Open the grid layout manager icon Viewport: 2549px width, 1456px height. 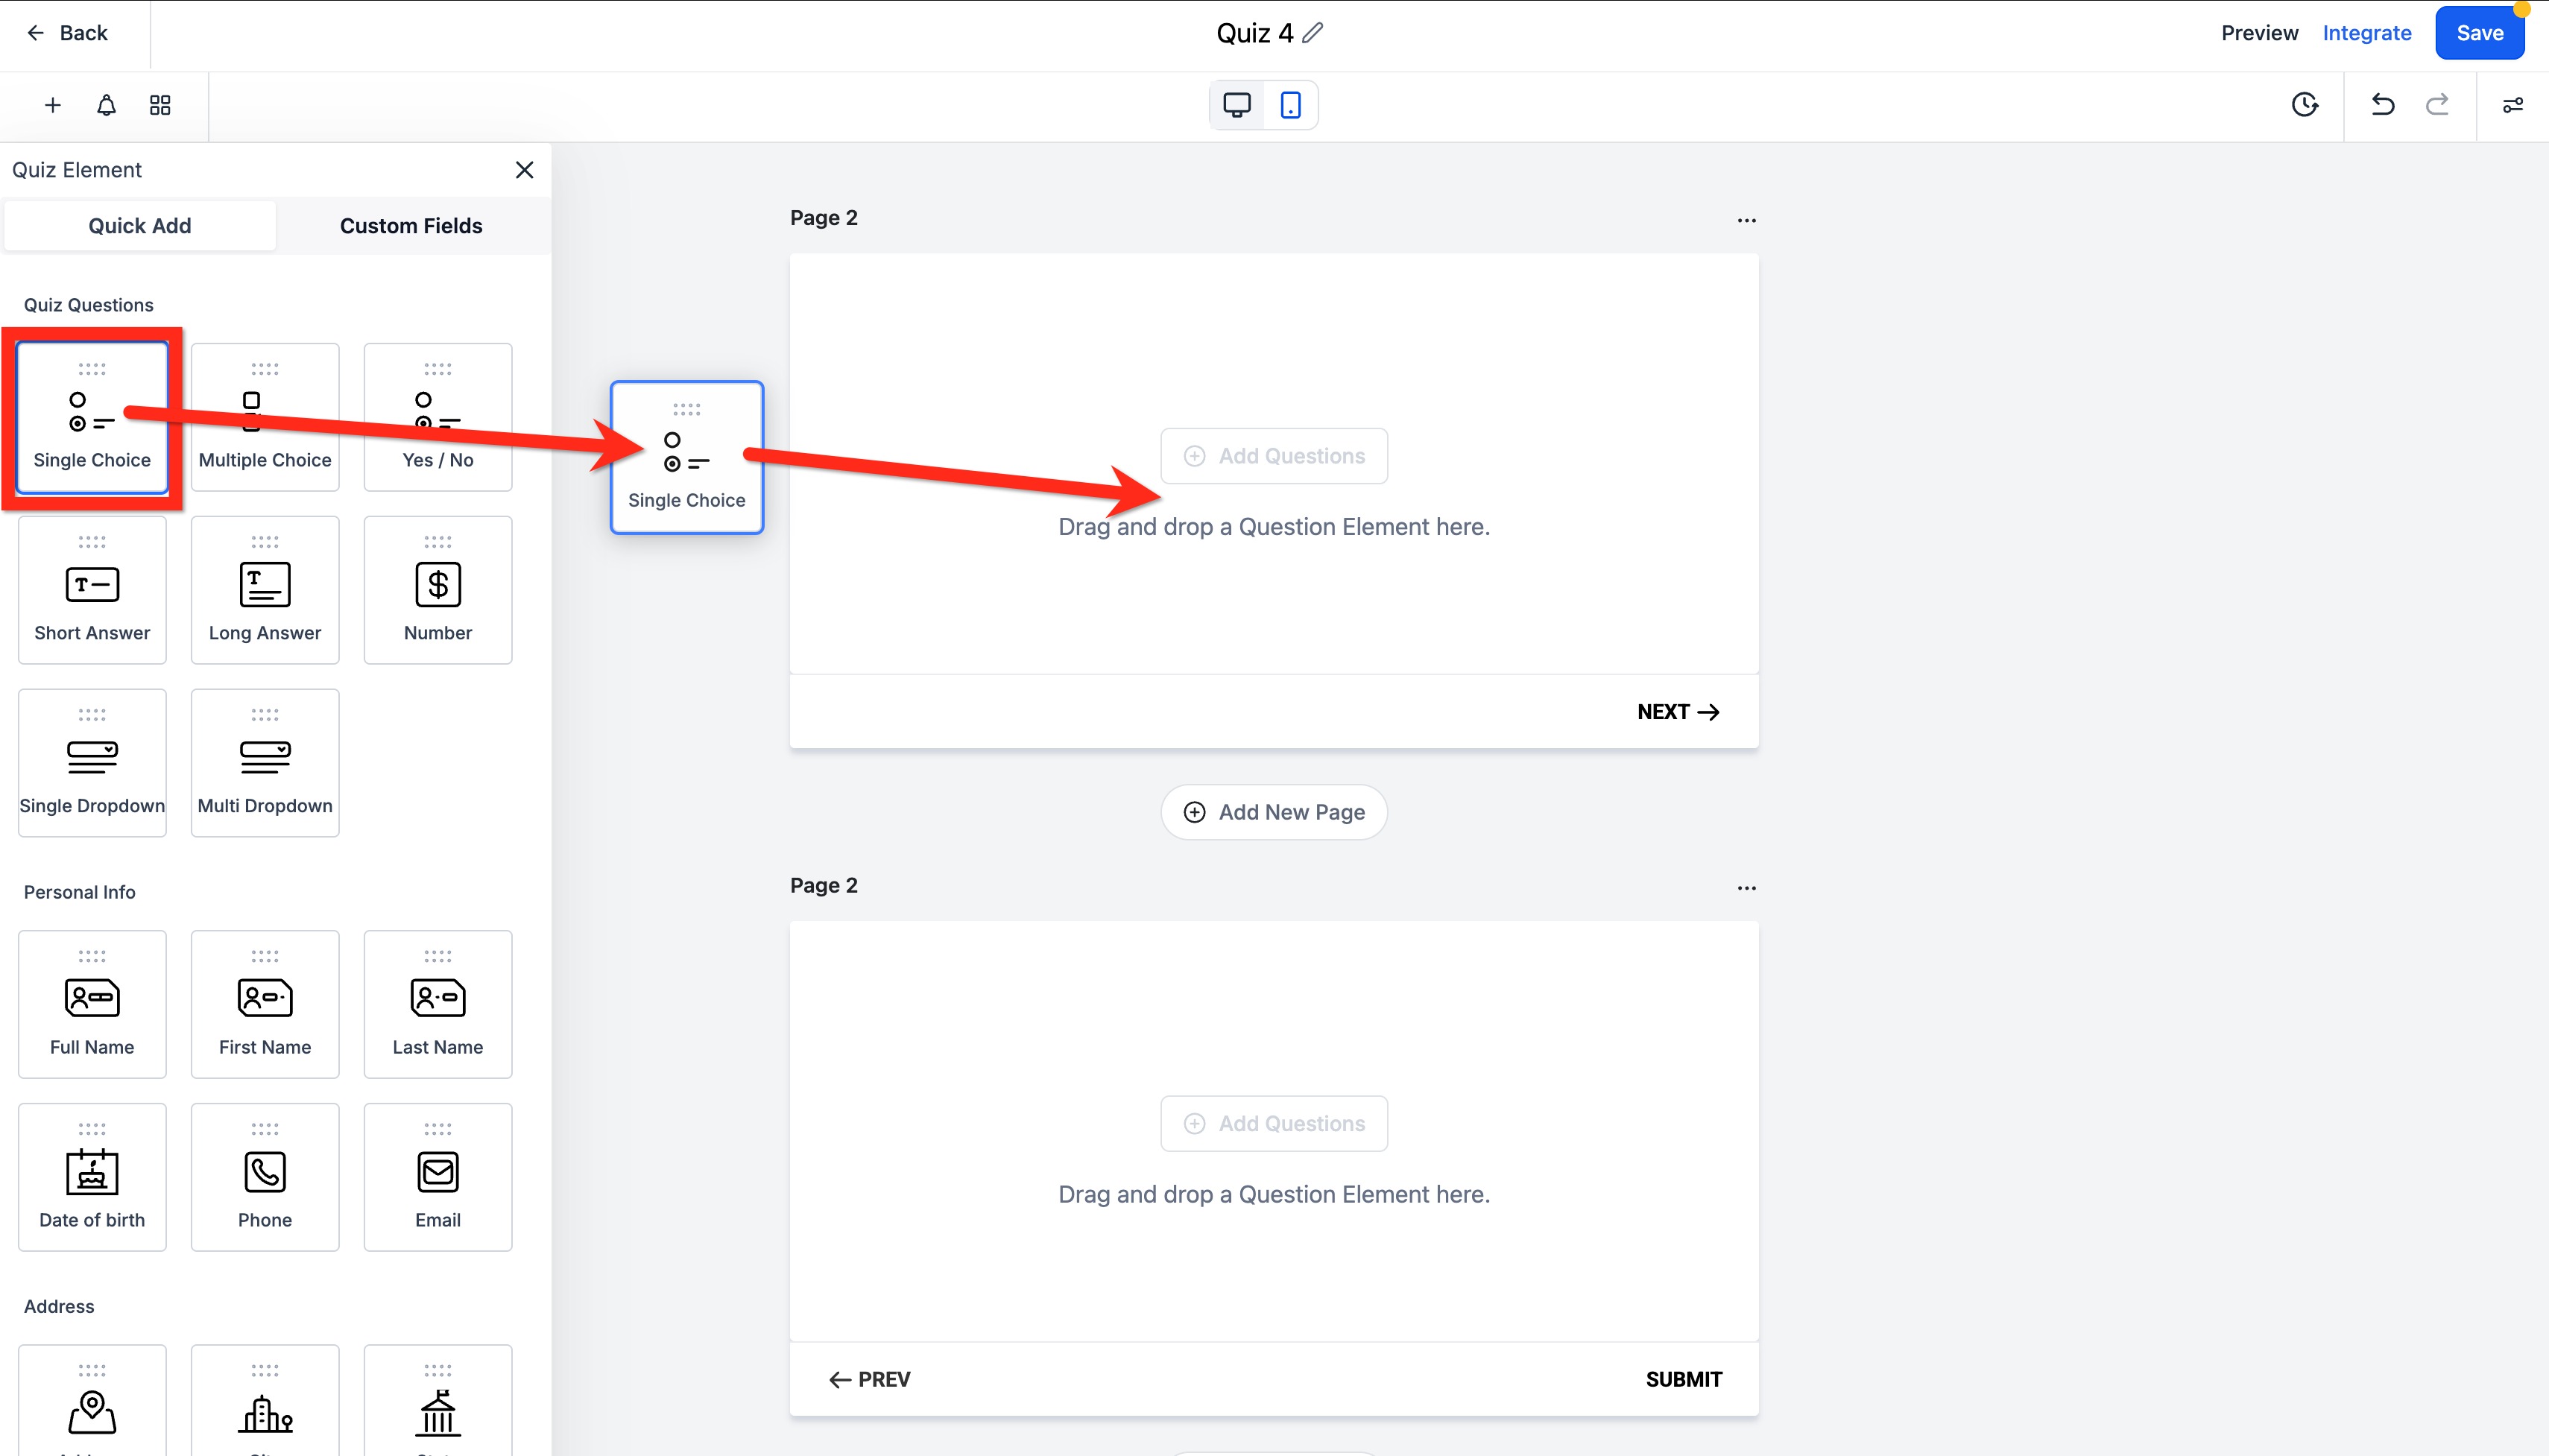tap(160, 105)
